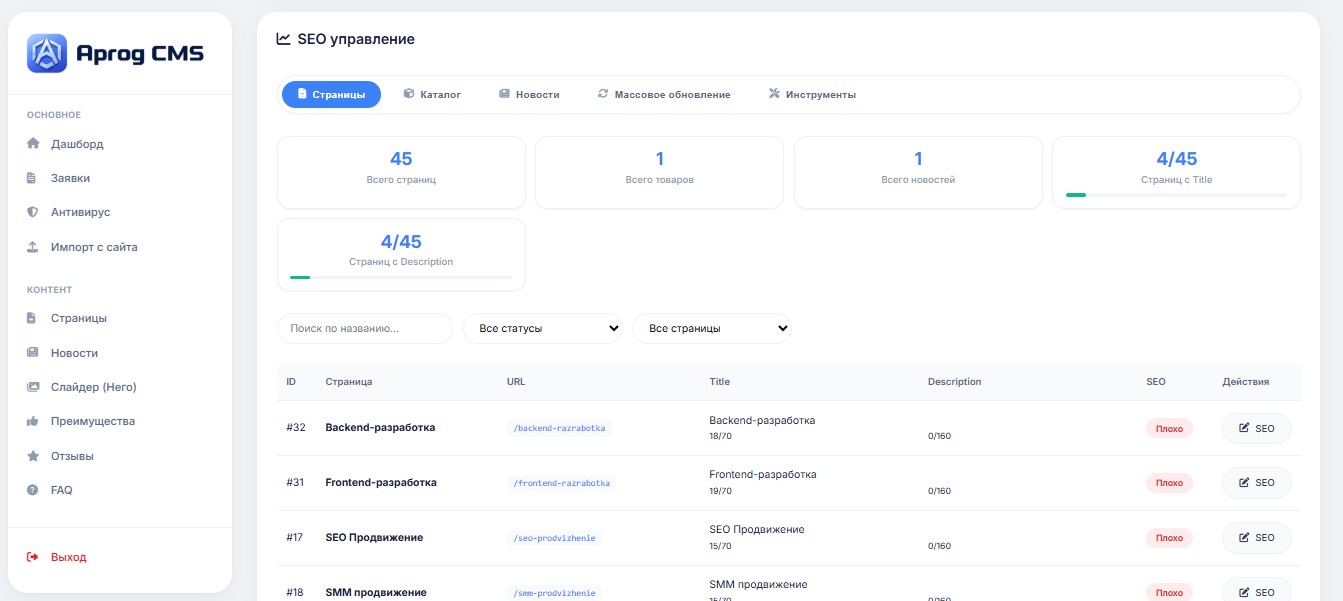Click the thumbs-up icon beside Преимущества

coord(33,421)
